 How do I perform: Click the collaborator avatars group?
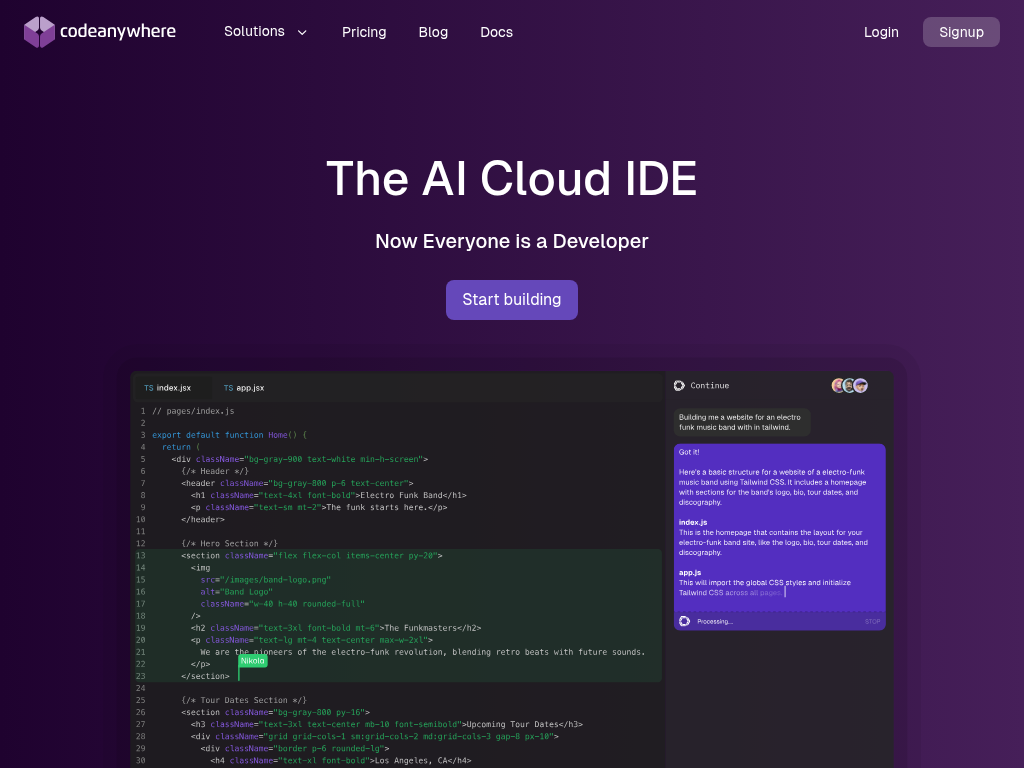coord(849,385)
